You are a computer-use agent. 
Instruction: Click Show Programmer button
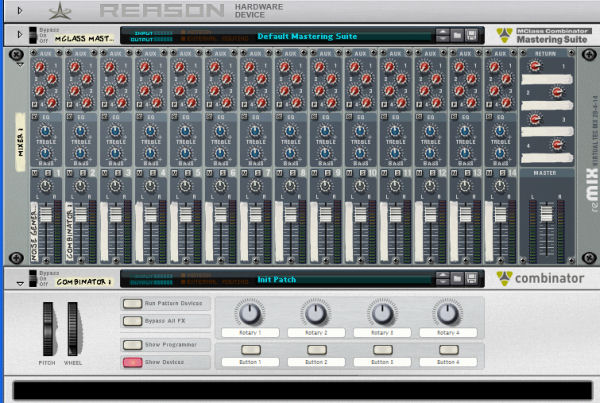[x=132, y=345]
